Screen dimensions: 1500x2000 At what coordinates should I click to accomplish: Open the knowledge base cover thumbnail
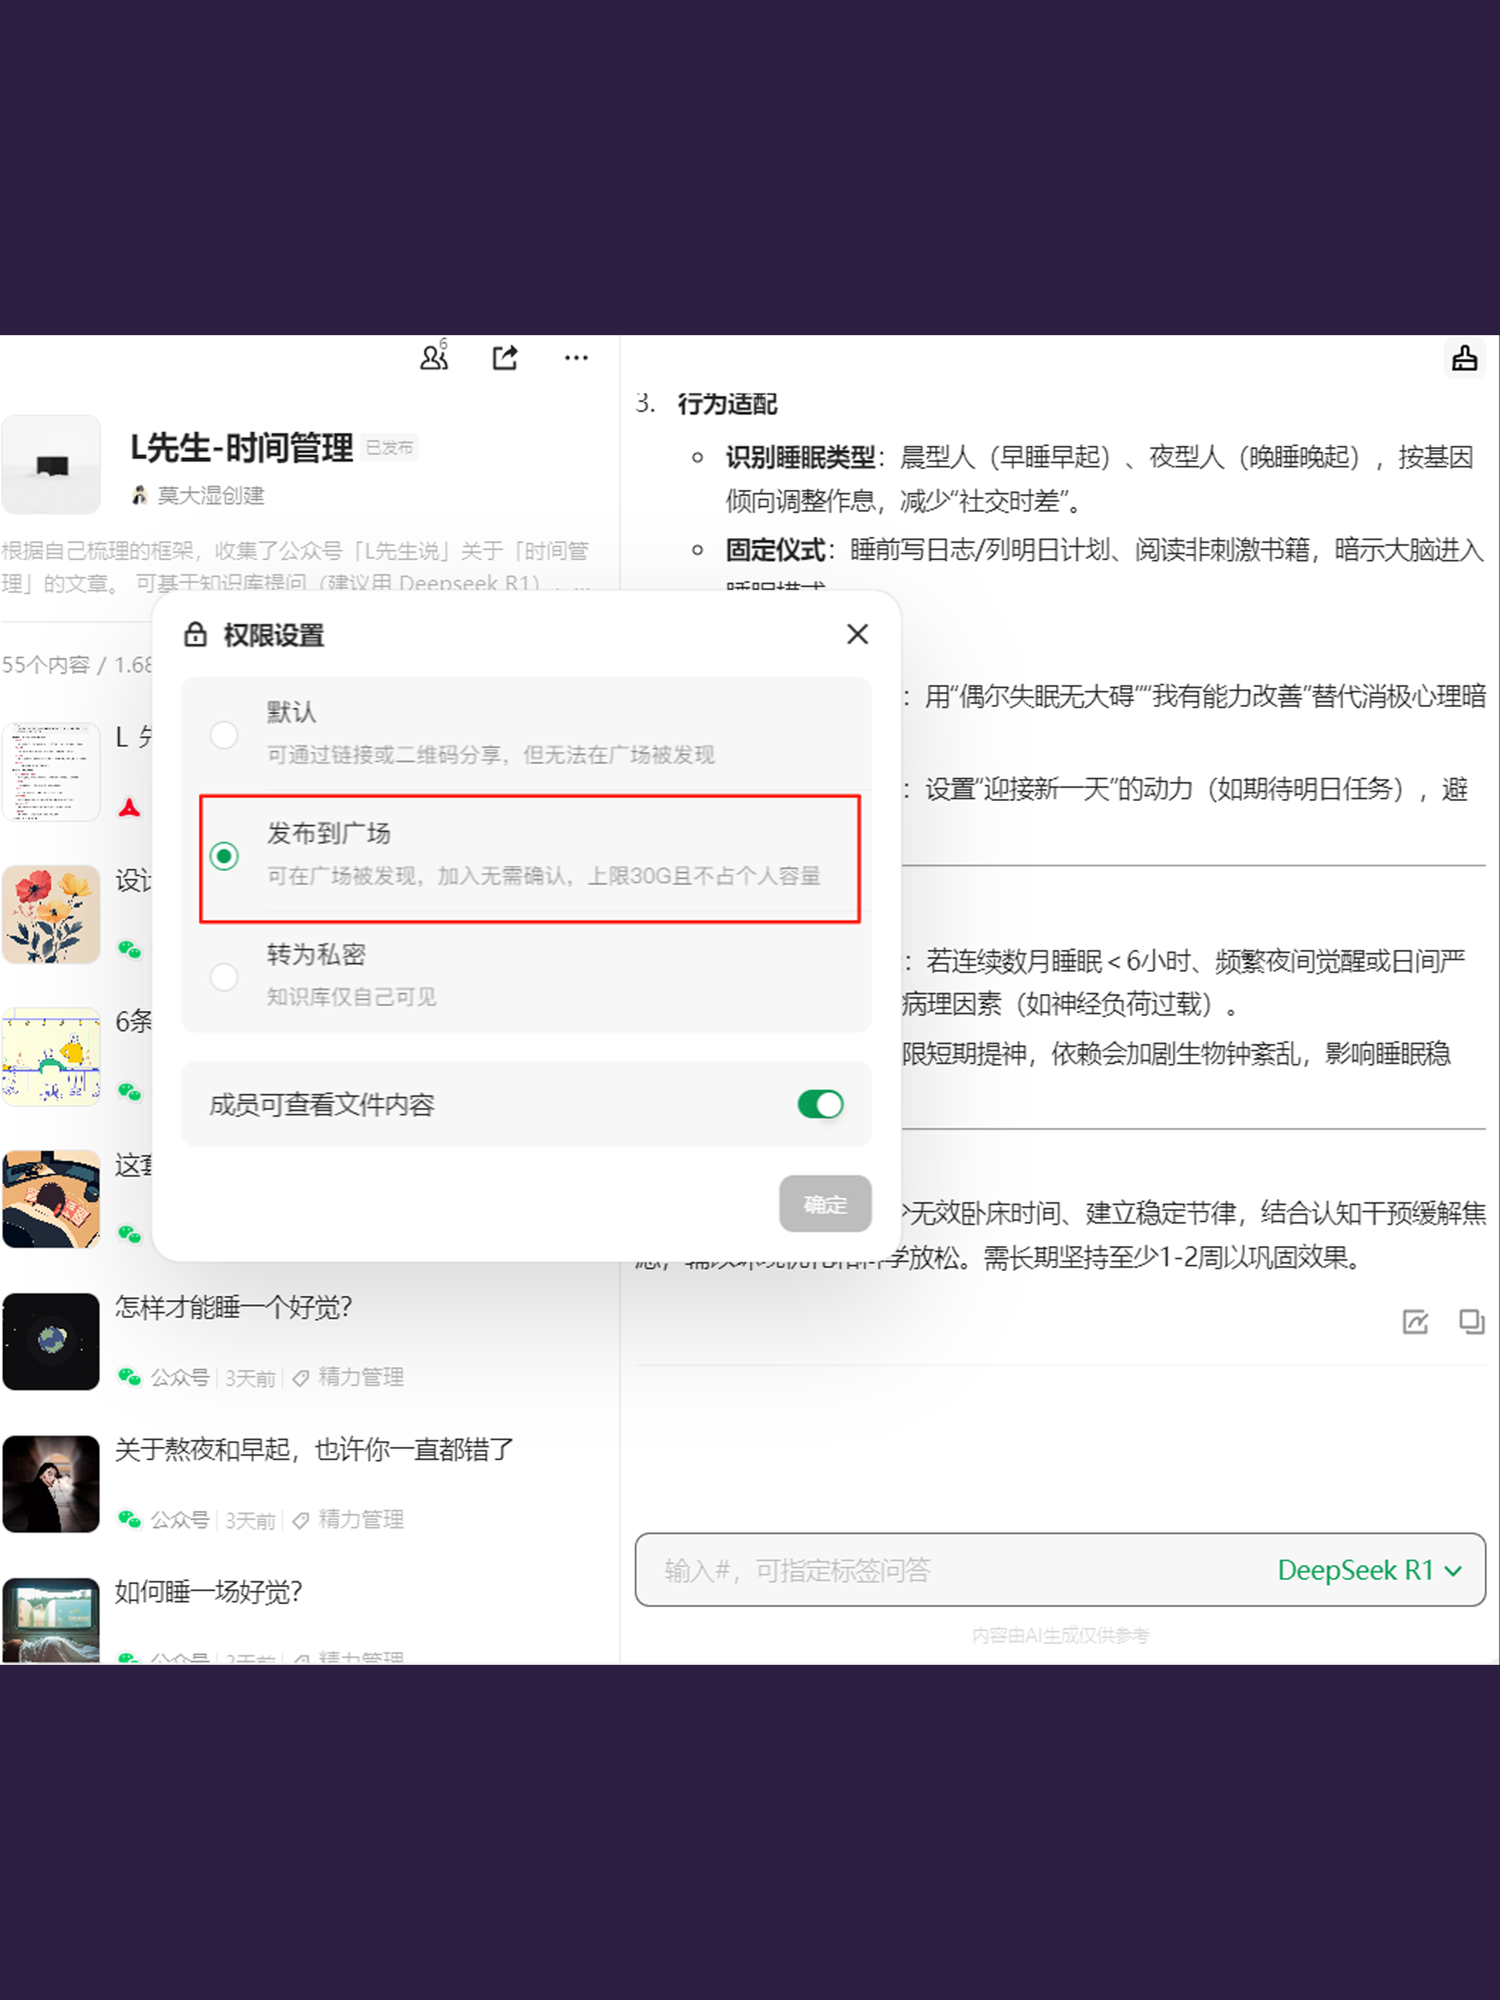click(x=51, y=465)
